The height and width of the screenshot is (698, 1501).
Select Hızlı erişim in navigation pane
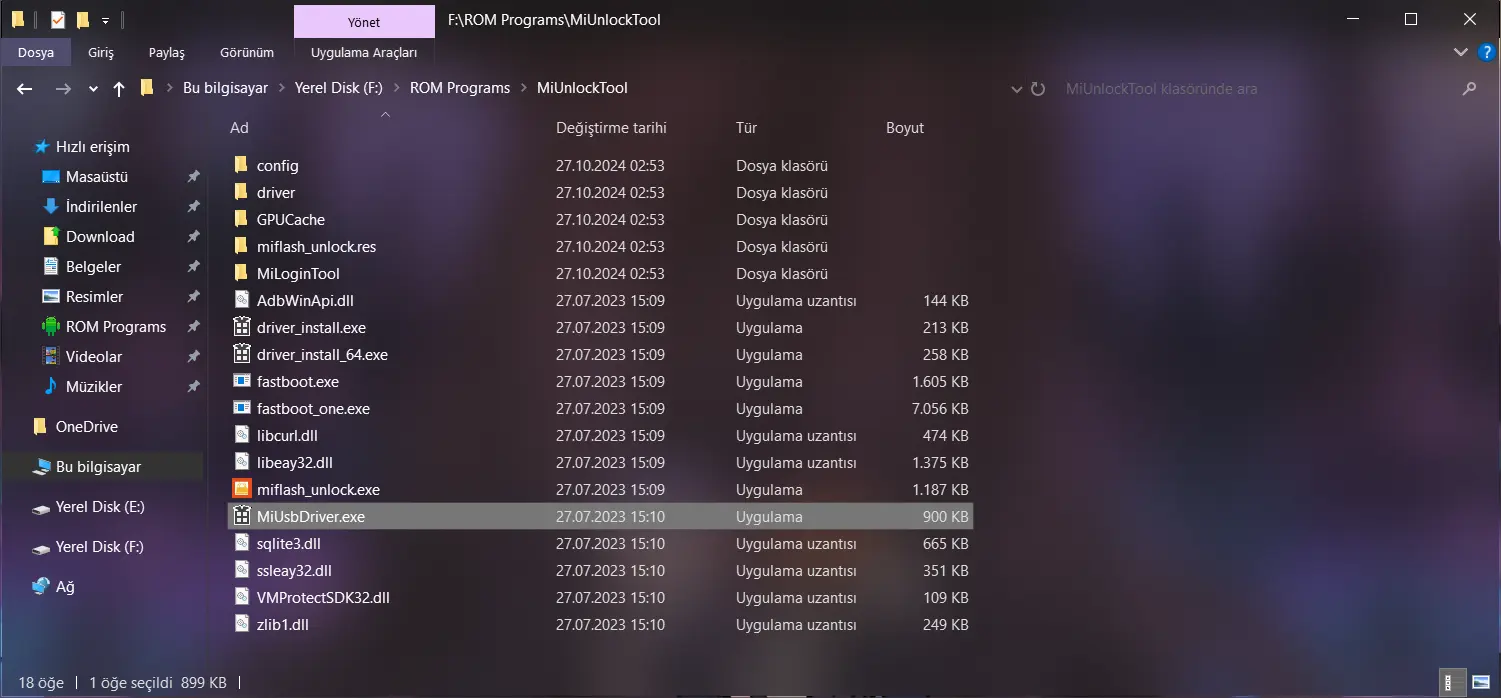pos(92,146)
